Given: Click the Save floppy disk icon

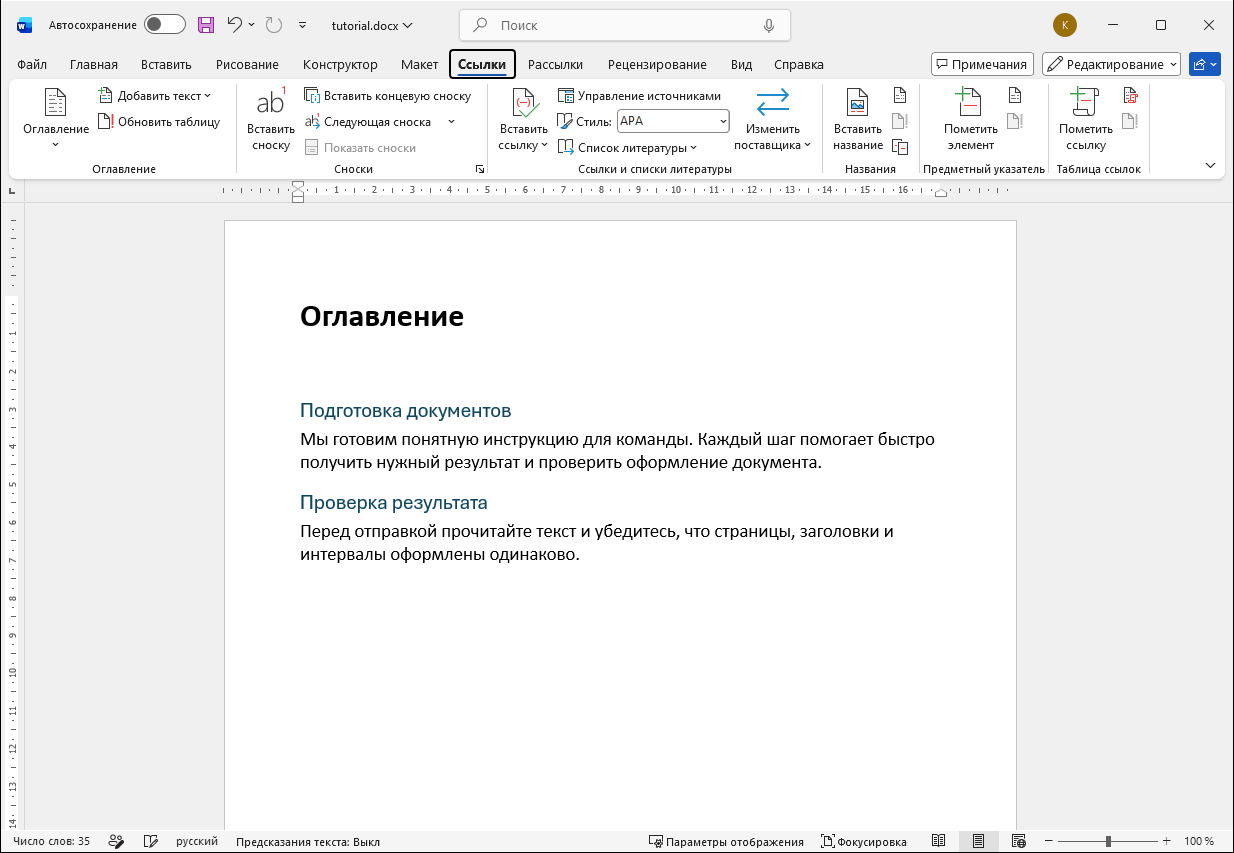Looking at the screenshot, I should (x=206, y=25).
